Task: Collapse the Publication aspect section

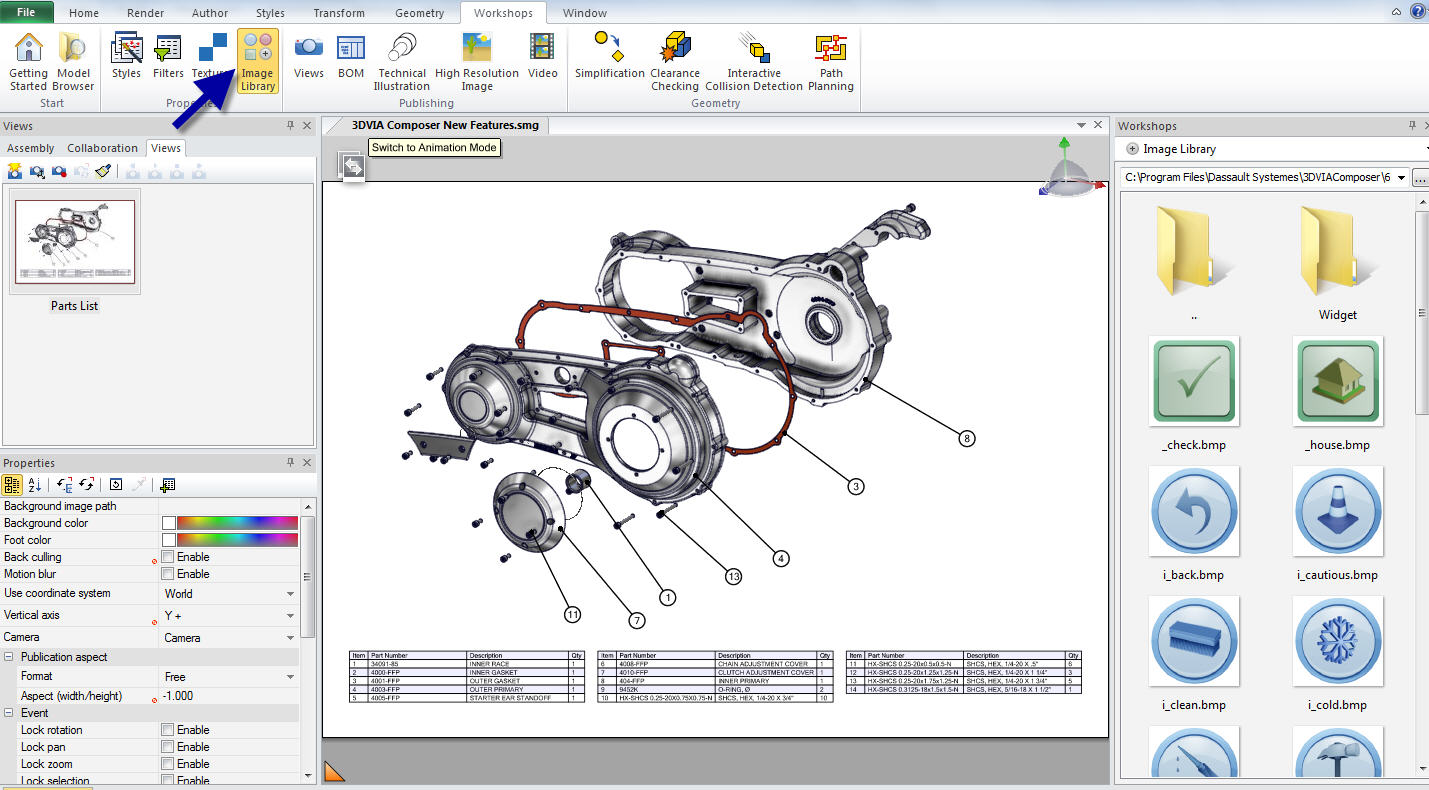Action: 9,657
